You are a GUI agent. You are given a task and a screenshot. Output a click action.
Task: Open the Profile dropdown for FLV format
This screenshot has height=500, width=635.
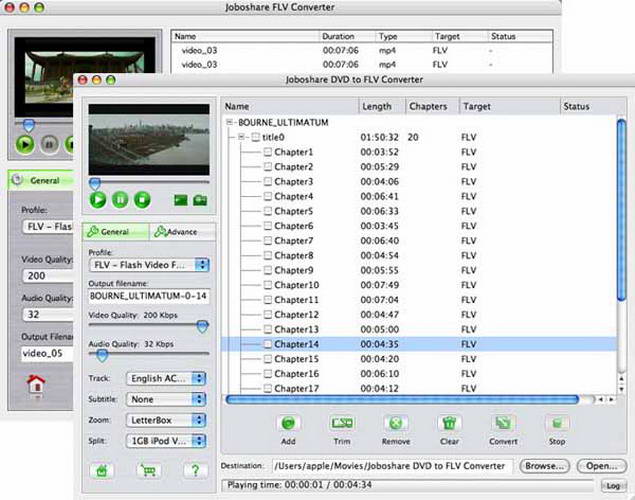tap(148, 265)
